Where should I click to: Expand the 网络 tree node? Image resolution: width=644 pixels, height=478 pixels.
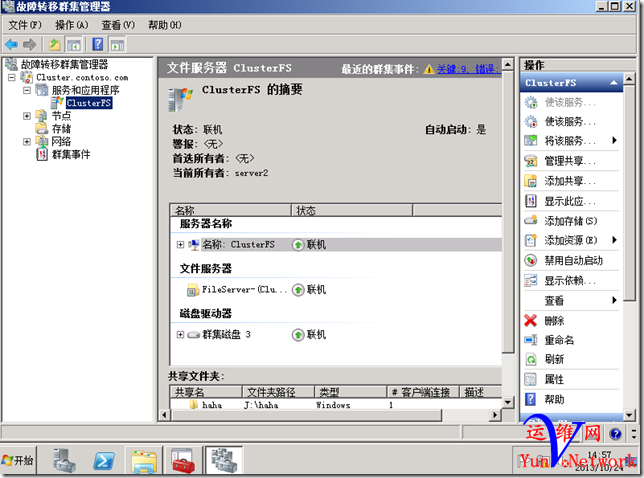tap(27, 142)
